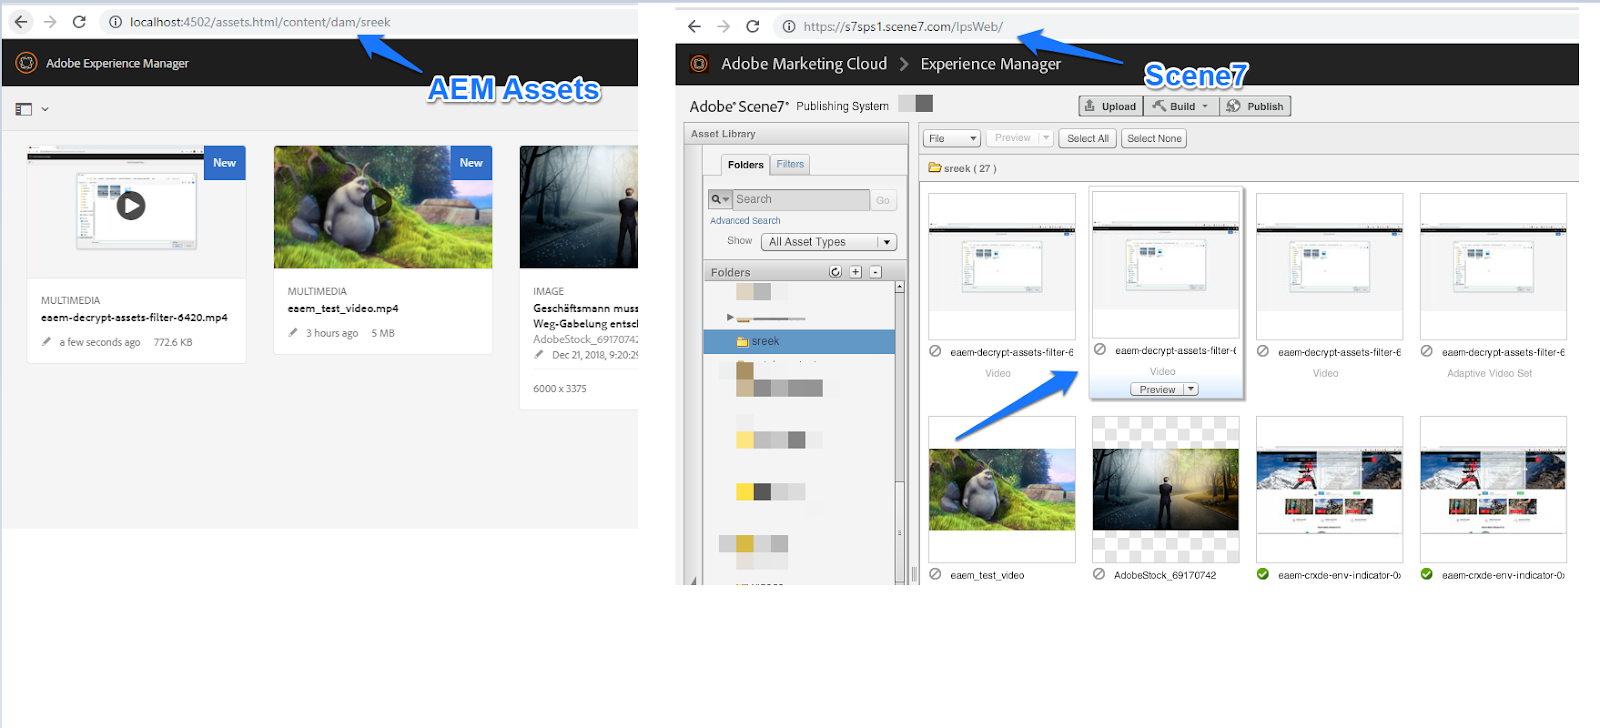Viewport: 1600px width, 728px height.
Task: Open the Adaptive Video Set thumbnail
Action: pyautogui.click(x=1493, y=267)
